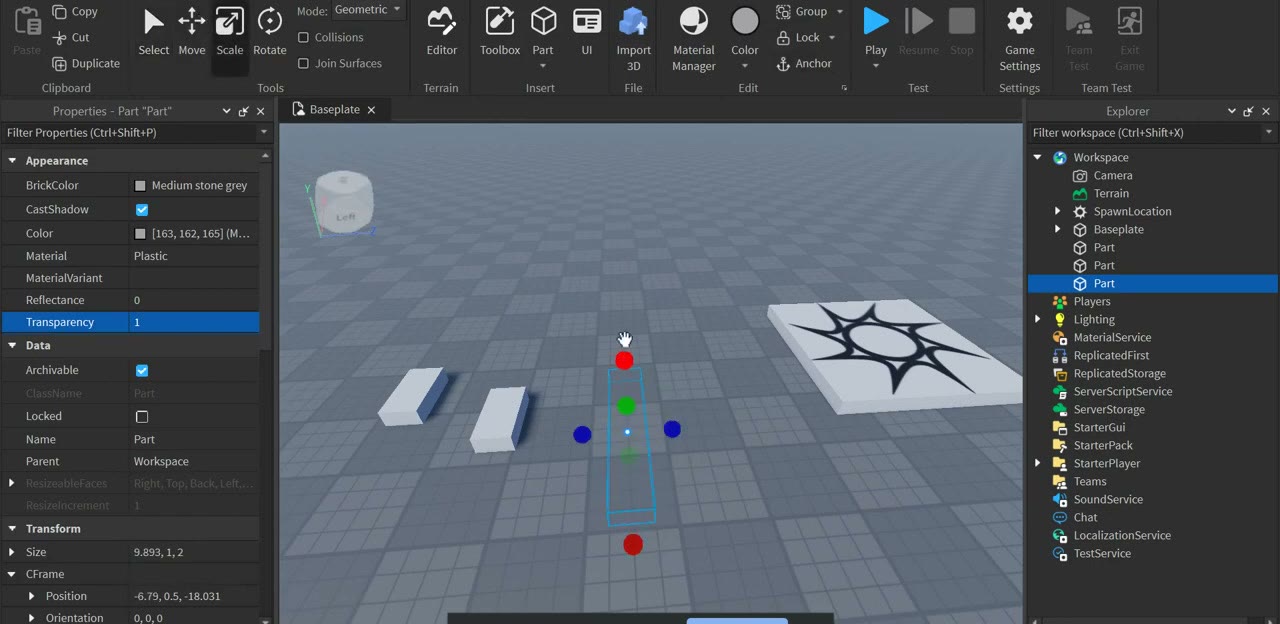Collapse the Appearance section

pyautogui.click(x=12, y=161)
